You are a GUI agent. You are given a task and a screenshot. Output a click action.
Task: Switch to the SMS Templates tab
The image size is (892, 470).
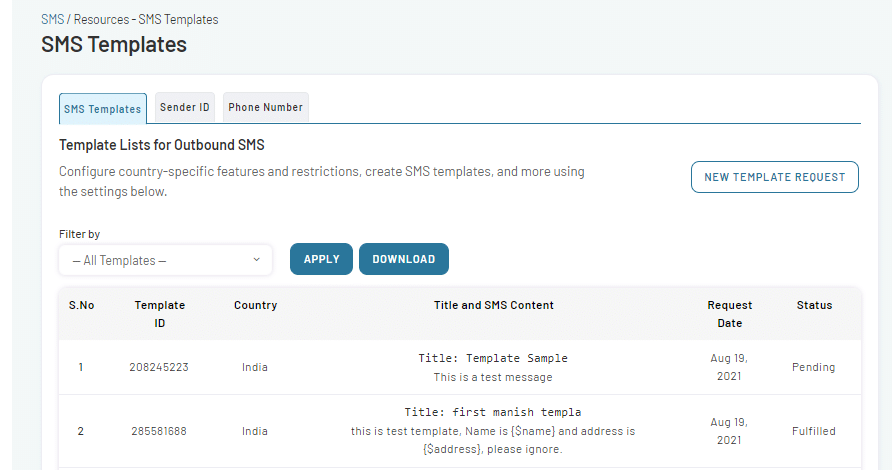[x=102, y=109]
